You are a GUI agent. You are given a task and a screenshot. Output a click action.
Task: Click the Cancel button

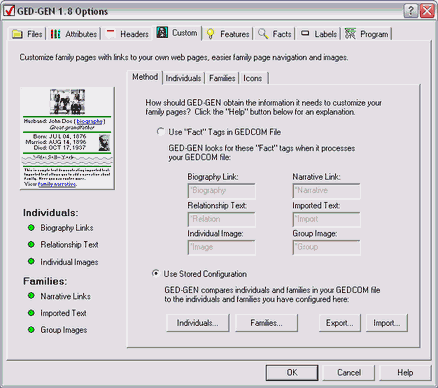tap(349, 372)
